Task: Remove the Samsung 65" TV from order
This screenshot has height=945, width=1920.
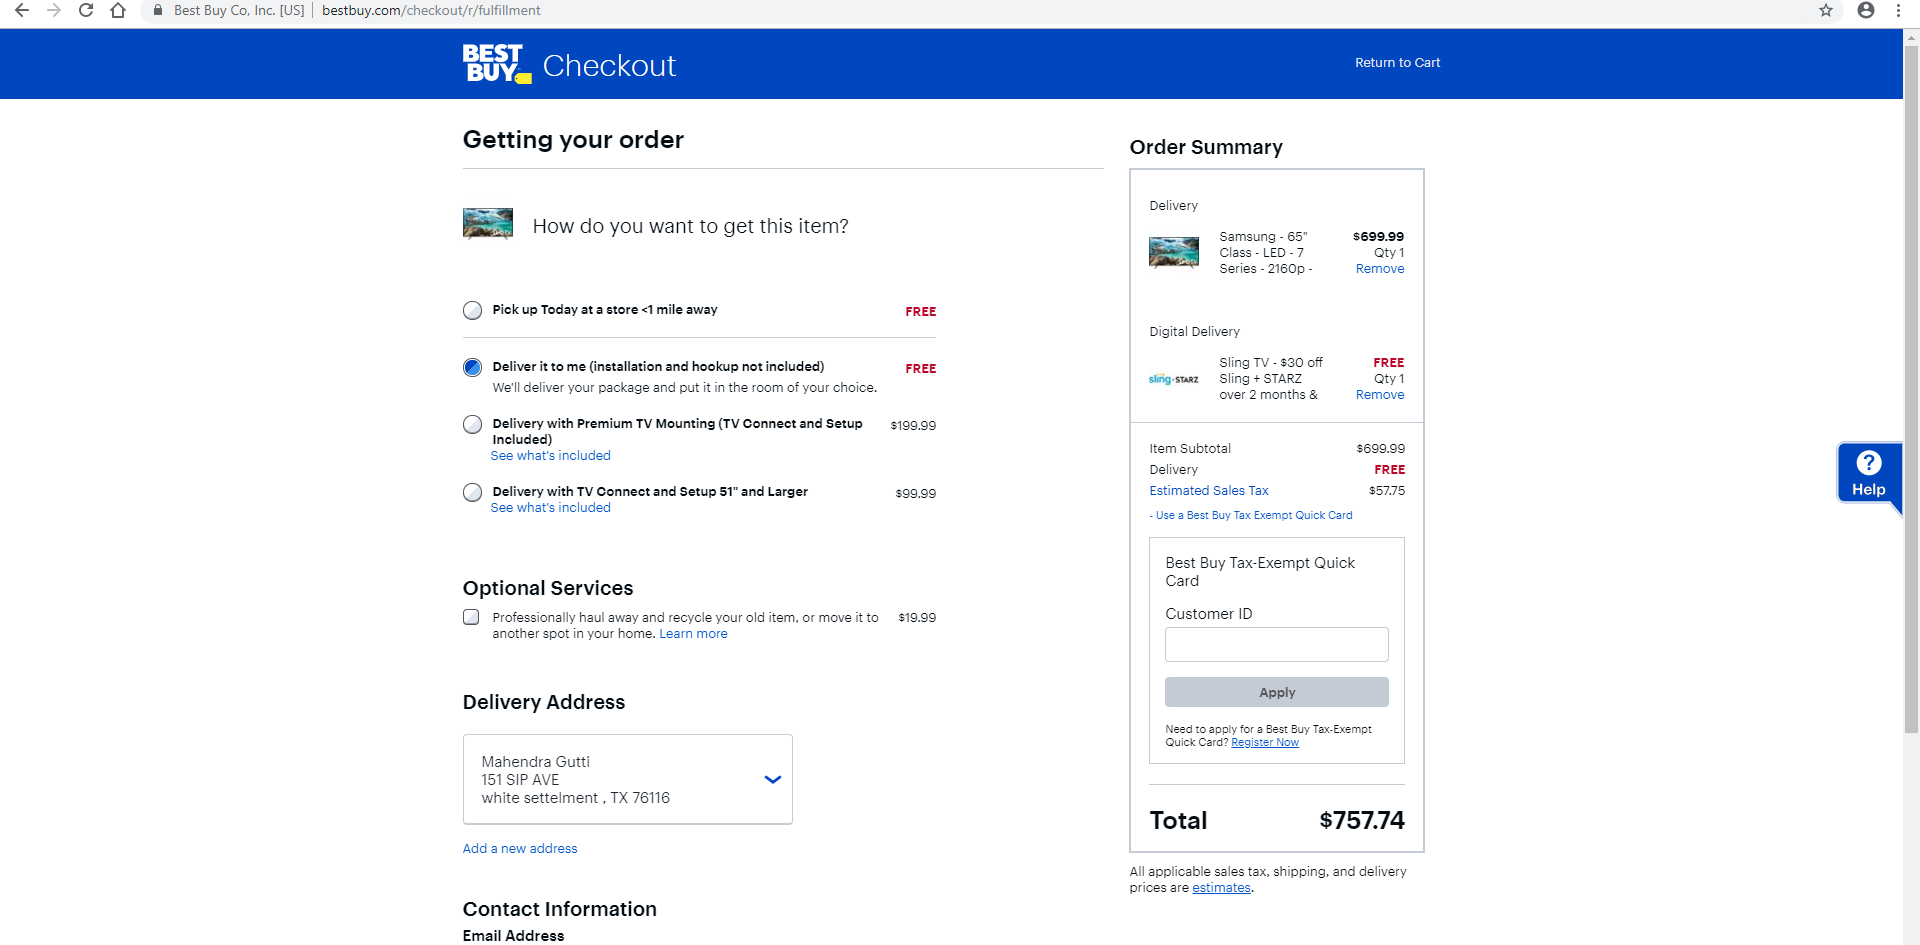Action: [x=1379, y=269]
